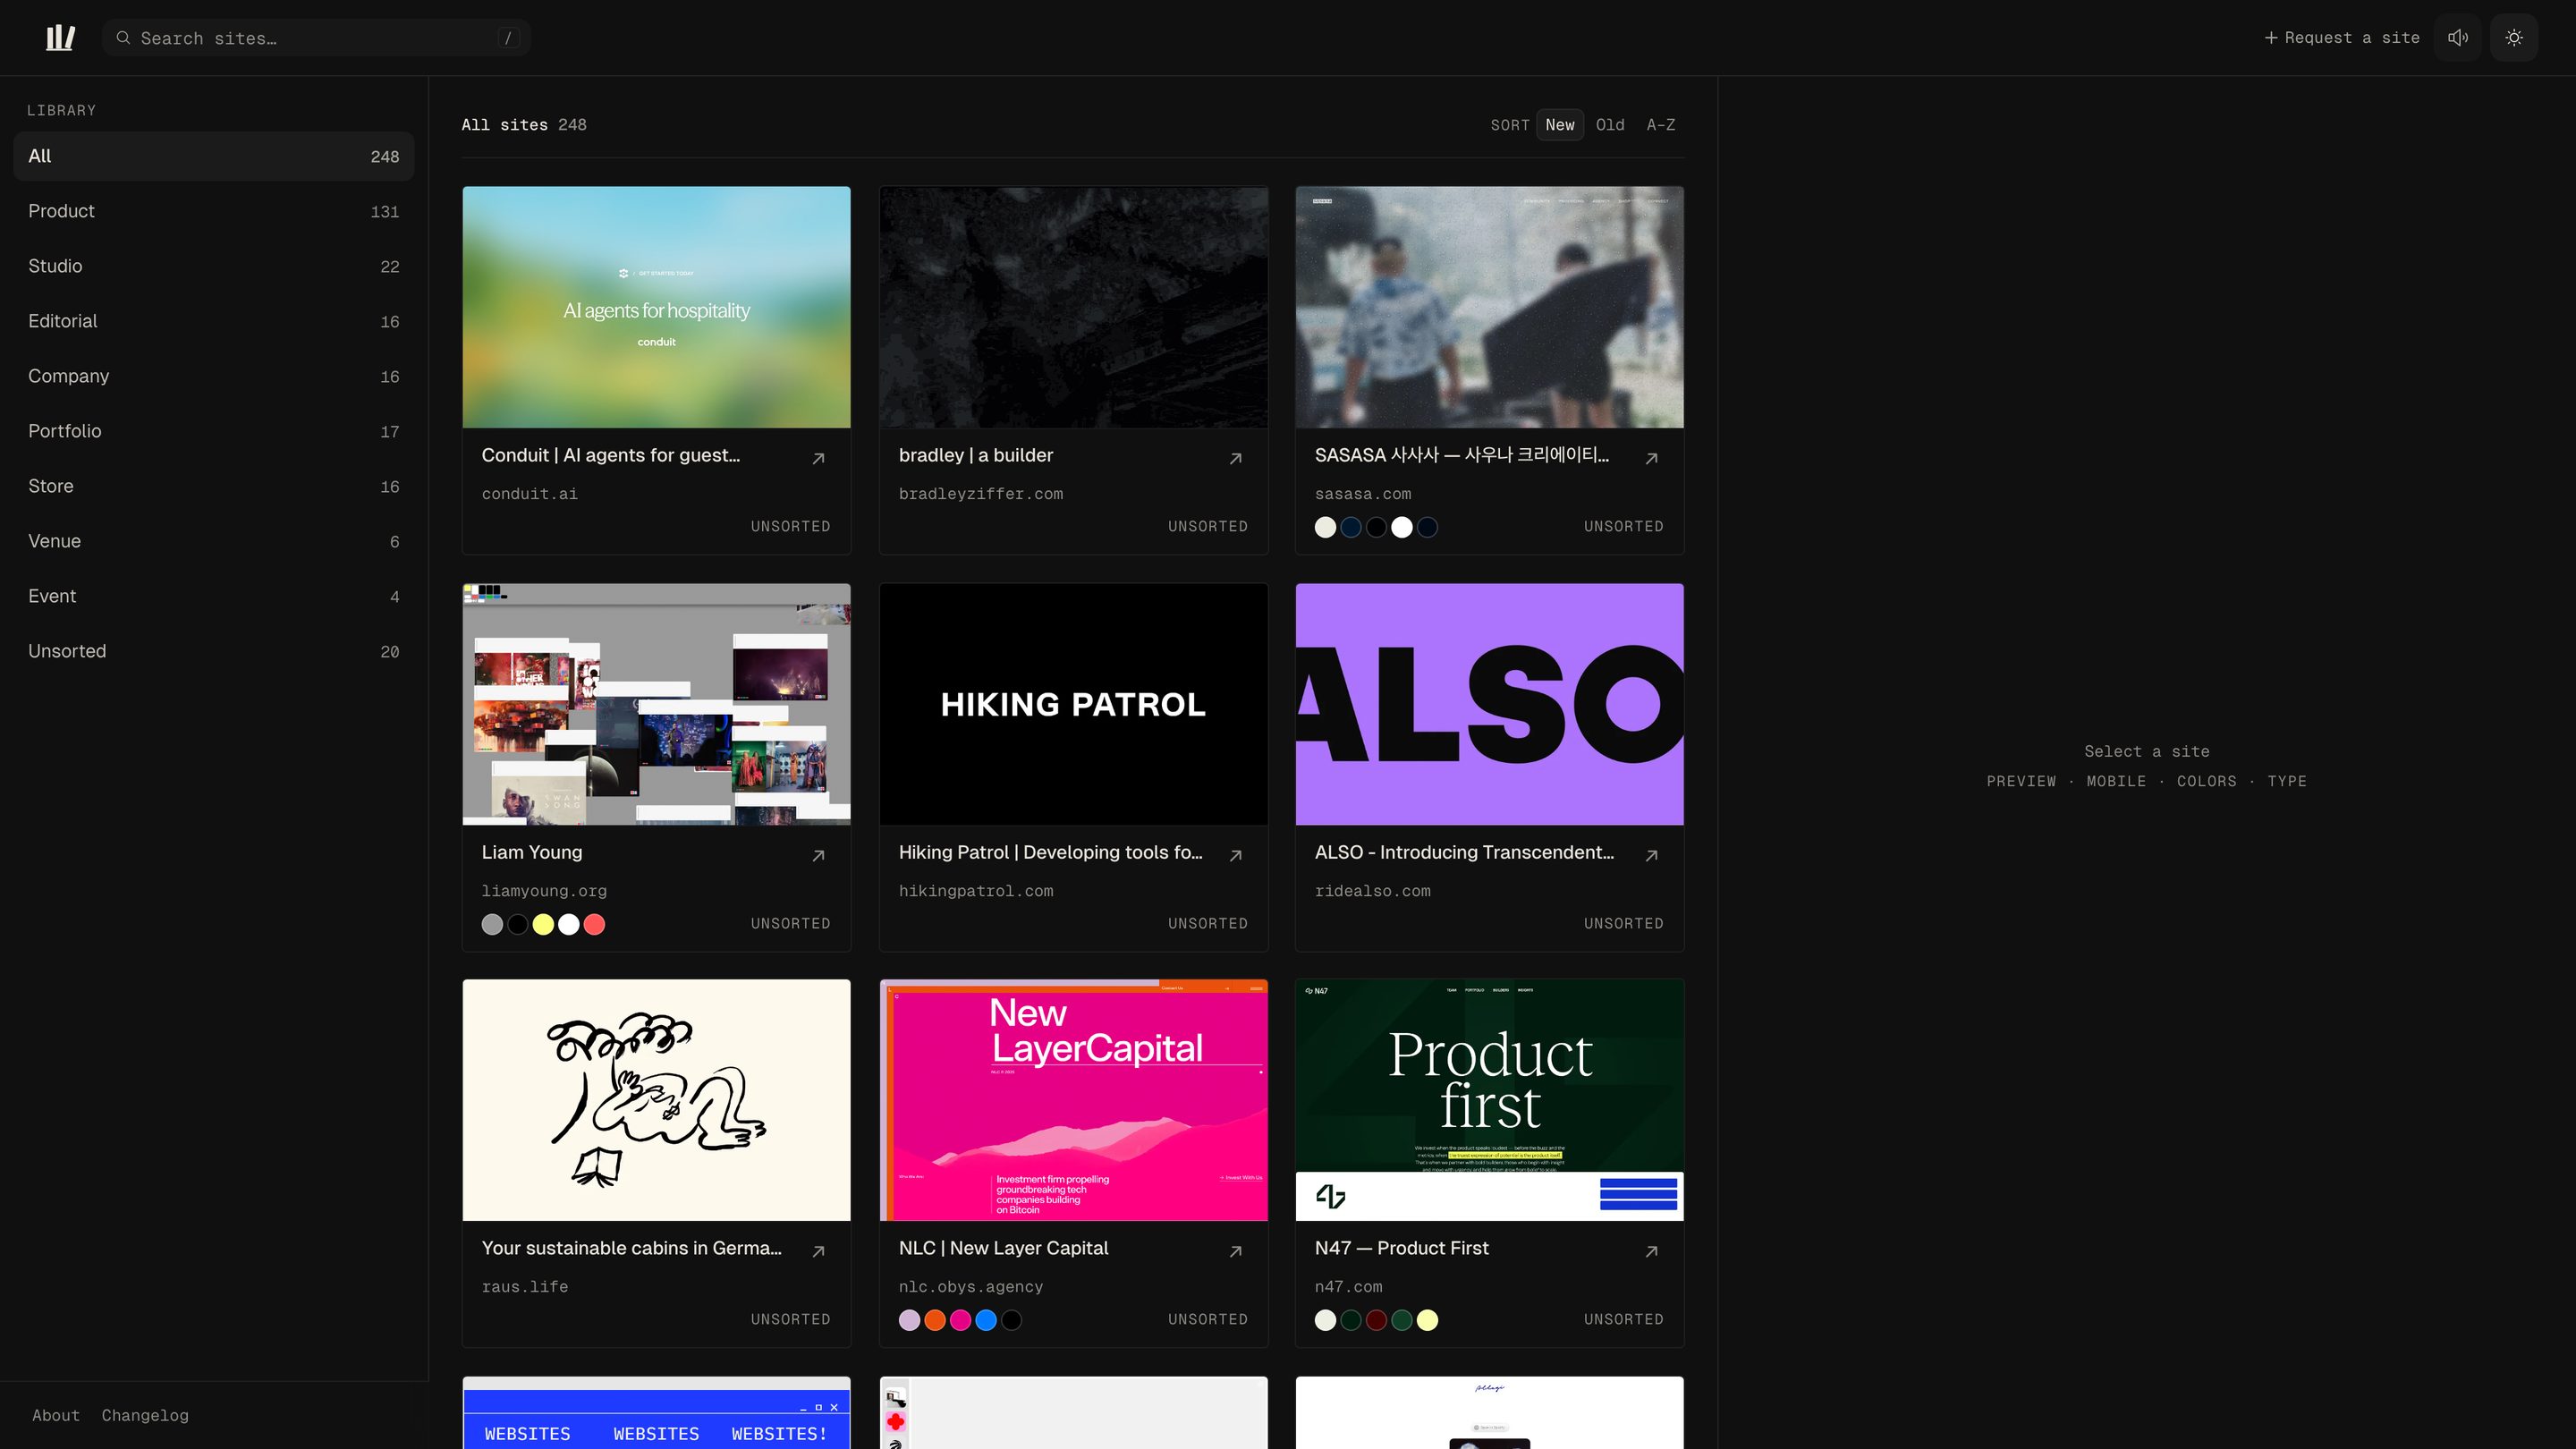Screen dimensions: 2576x1449
Task: Open external link arrow for N47 Product First
Action: (x=1651, y=1251)
